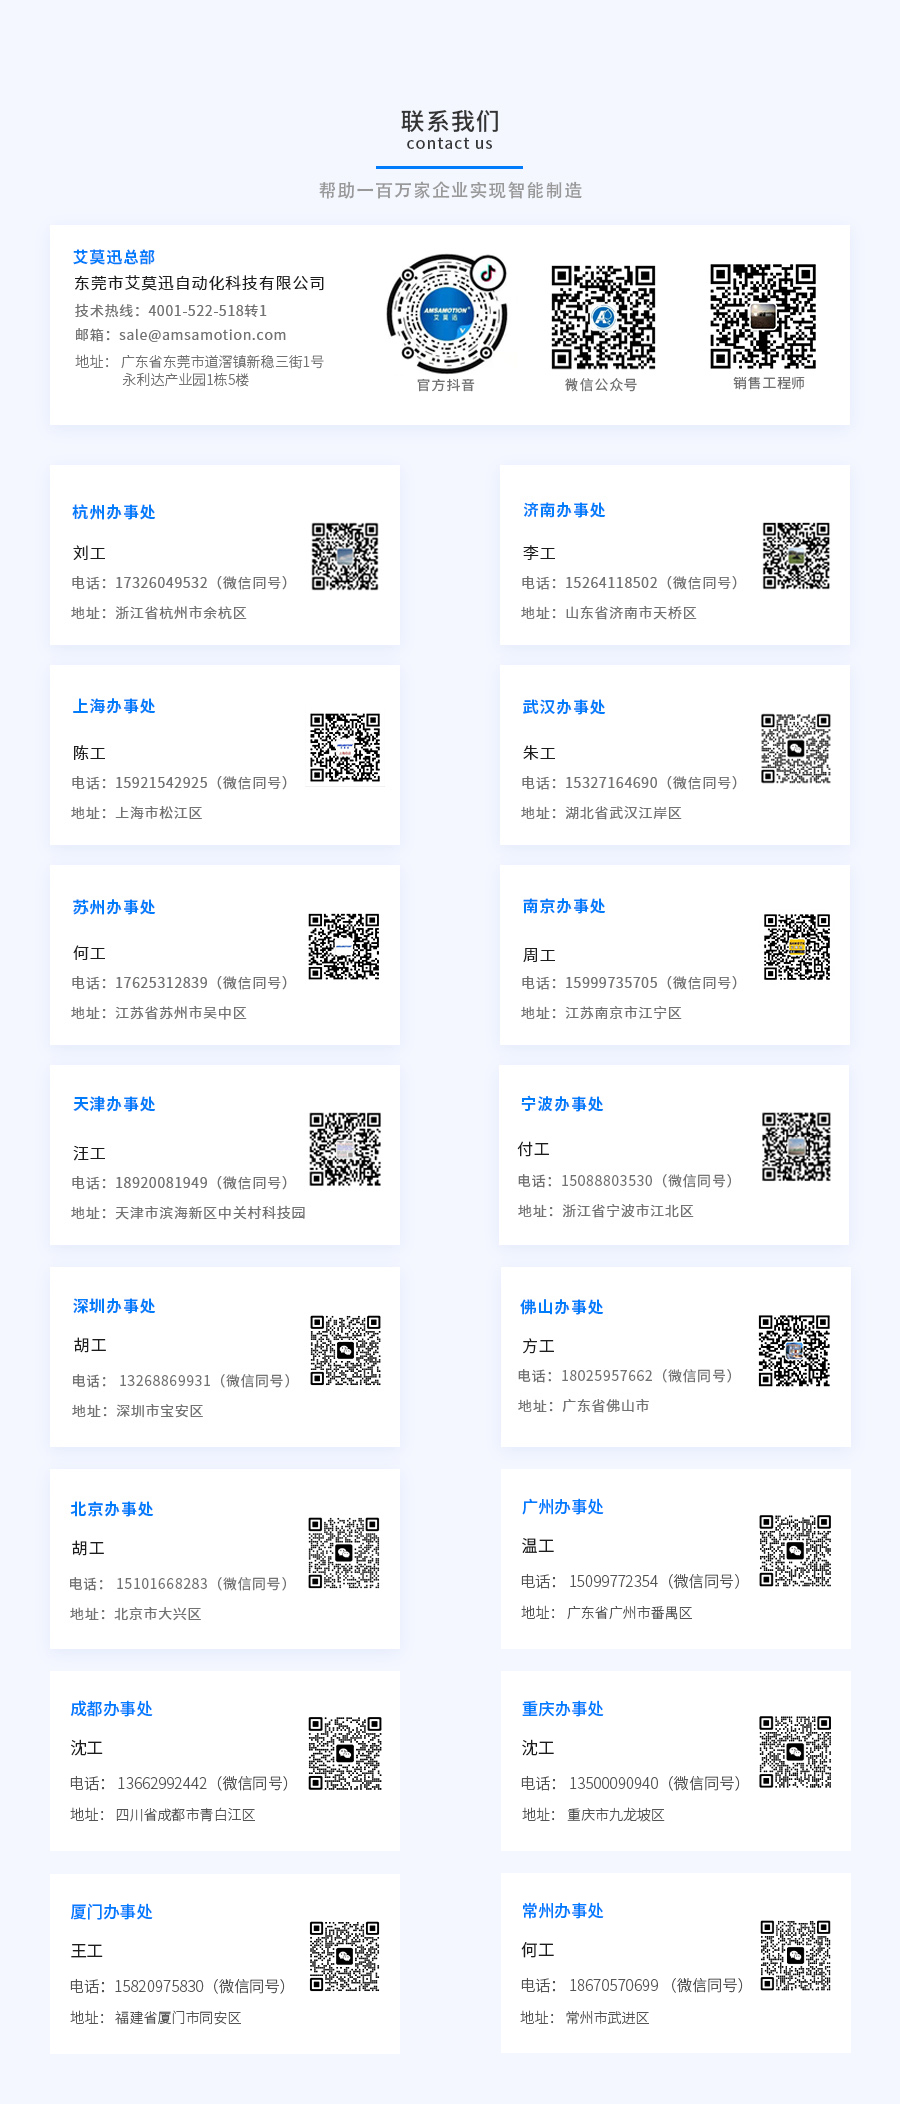Select the 深圳办事处 heading
The image size is (900, 2104).
click(x=114, y=1306)
